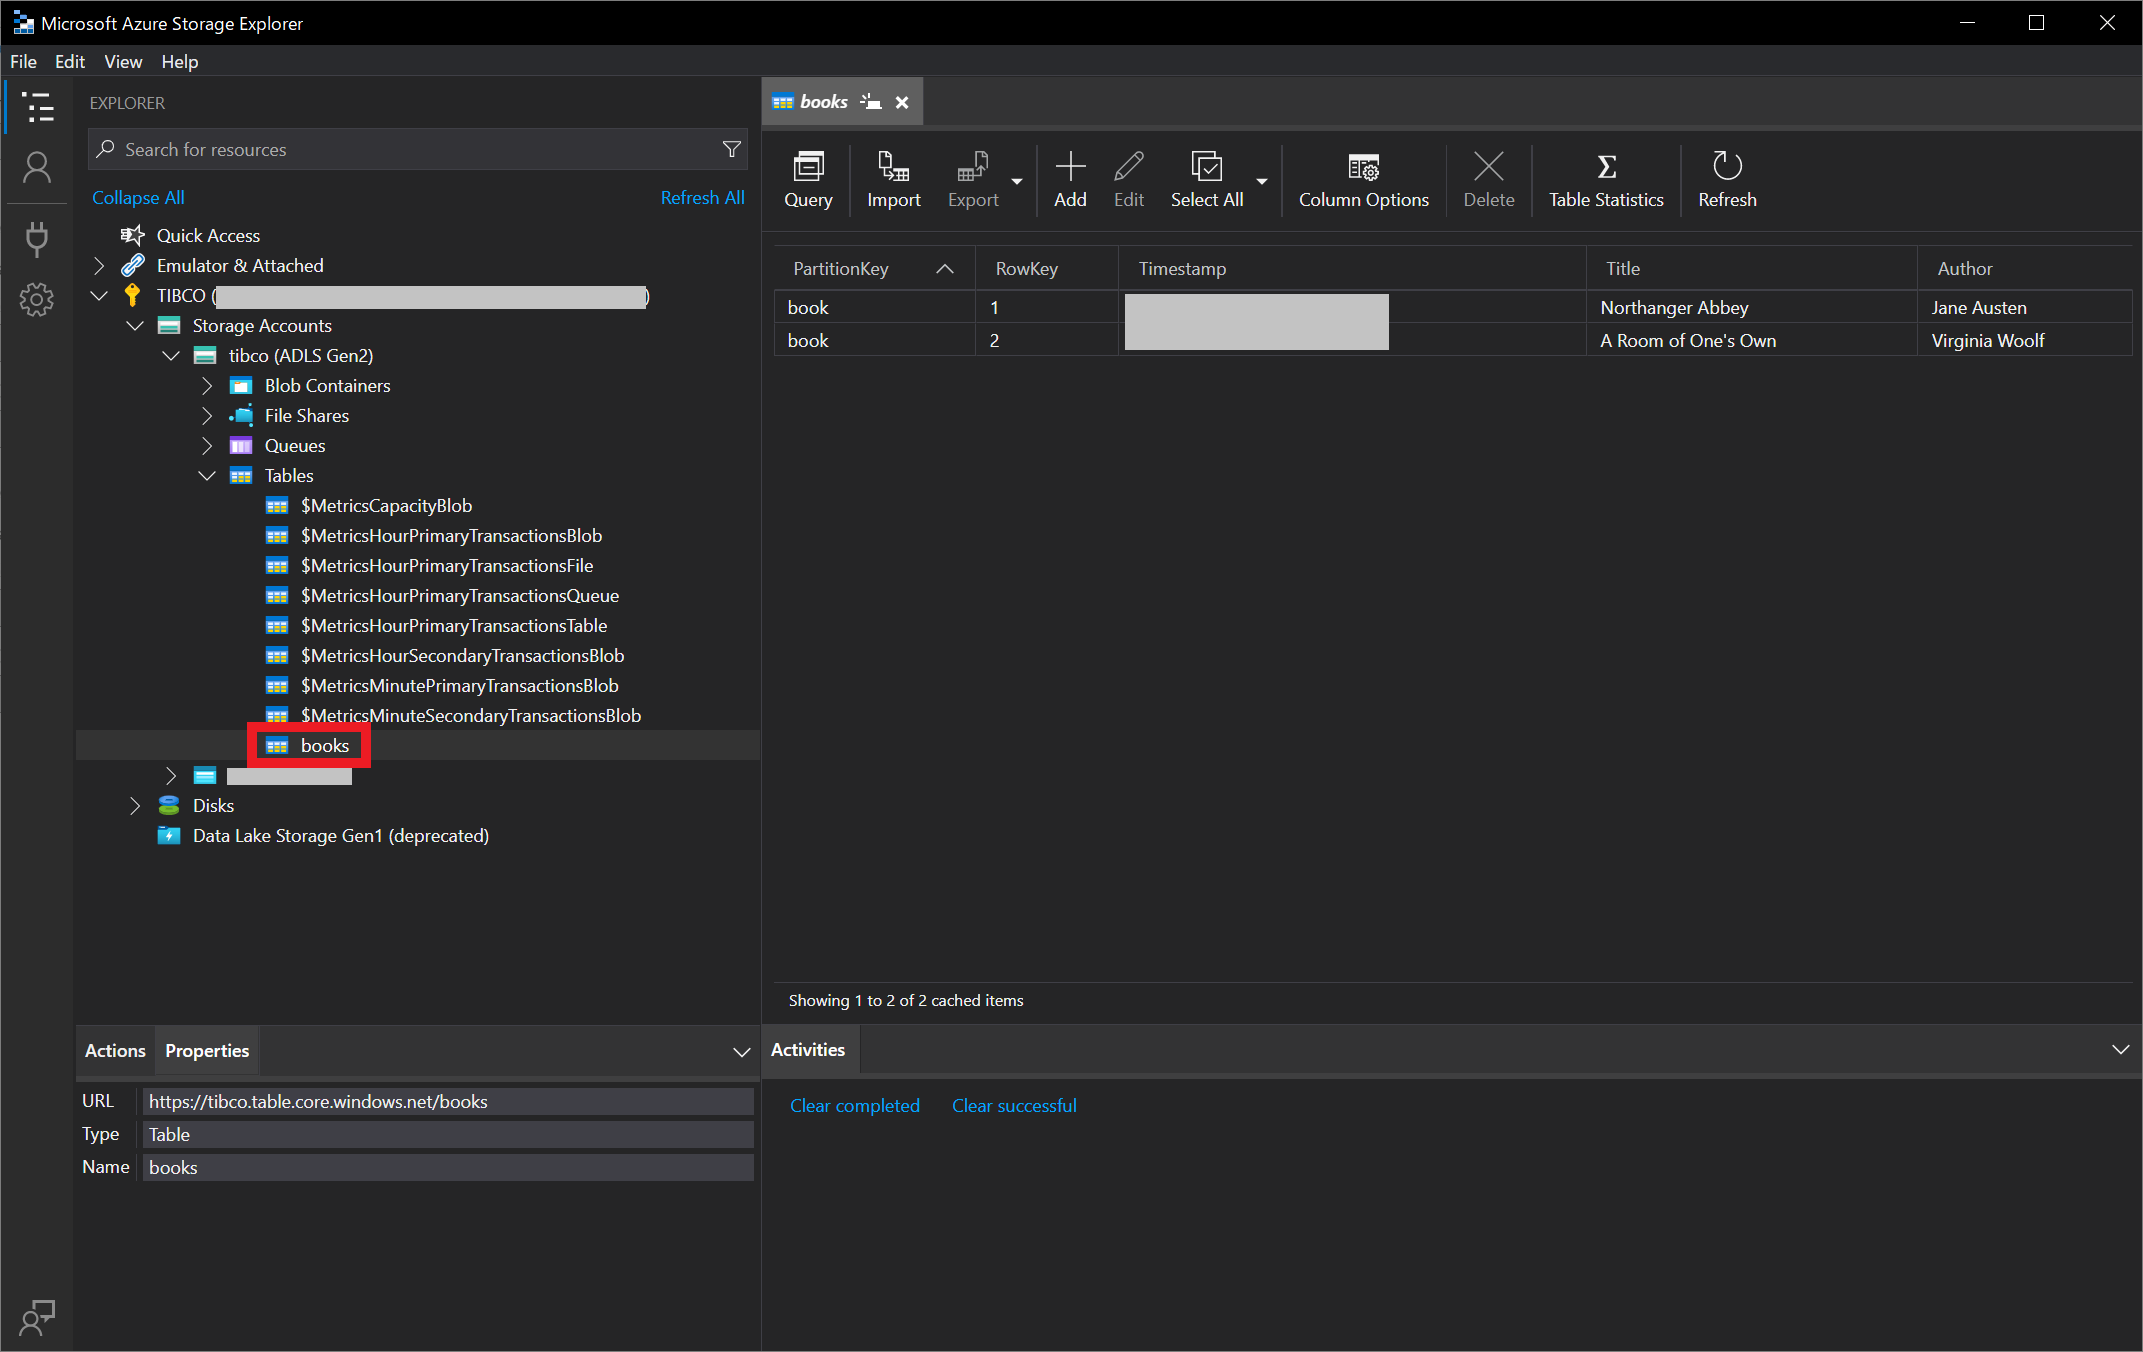Viewport: 2143px width, 1352px height.
Task: Expand Blob Containers
Action: click(207, 385)
